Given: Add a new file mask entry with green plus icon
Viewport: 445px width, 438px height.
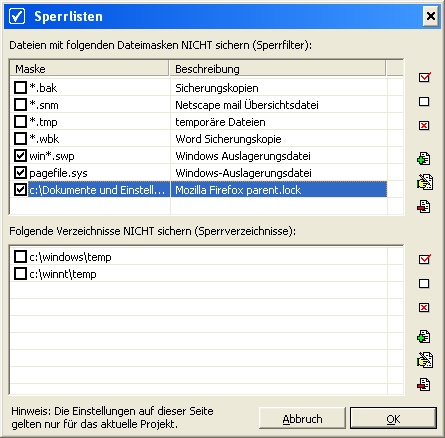Looking at the screenshot, I should (x=424, y=158).
